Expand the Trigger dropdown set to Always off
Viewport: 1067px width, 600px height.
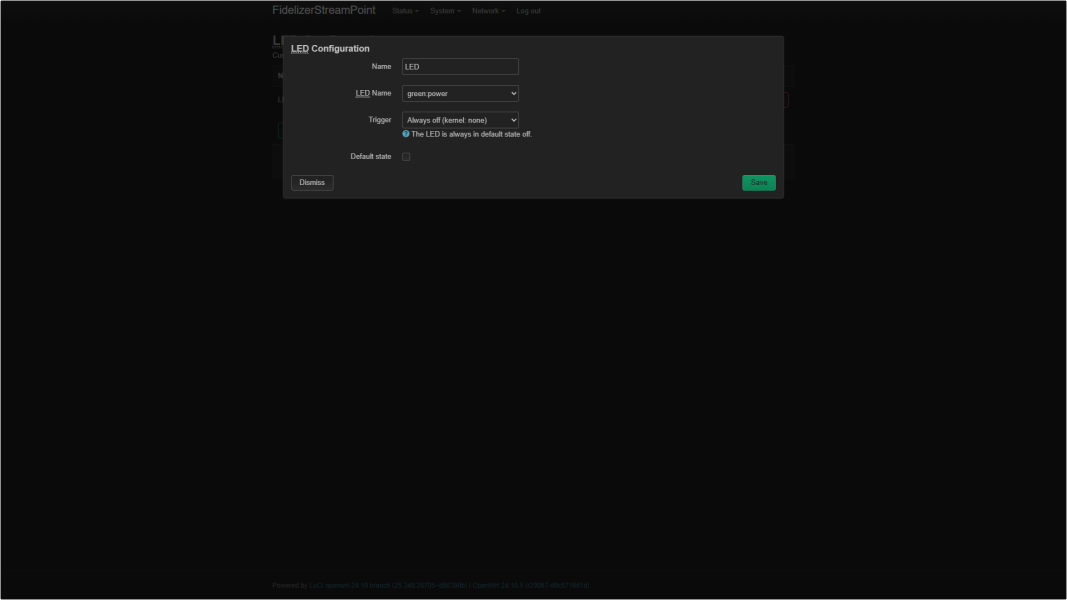click(x=460, y=120)
